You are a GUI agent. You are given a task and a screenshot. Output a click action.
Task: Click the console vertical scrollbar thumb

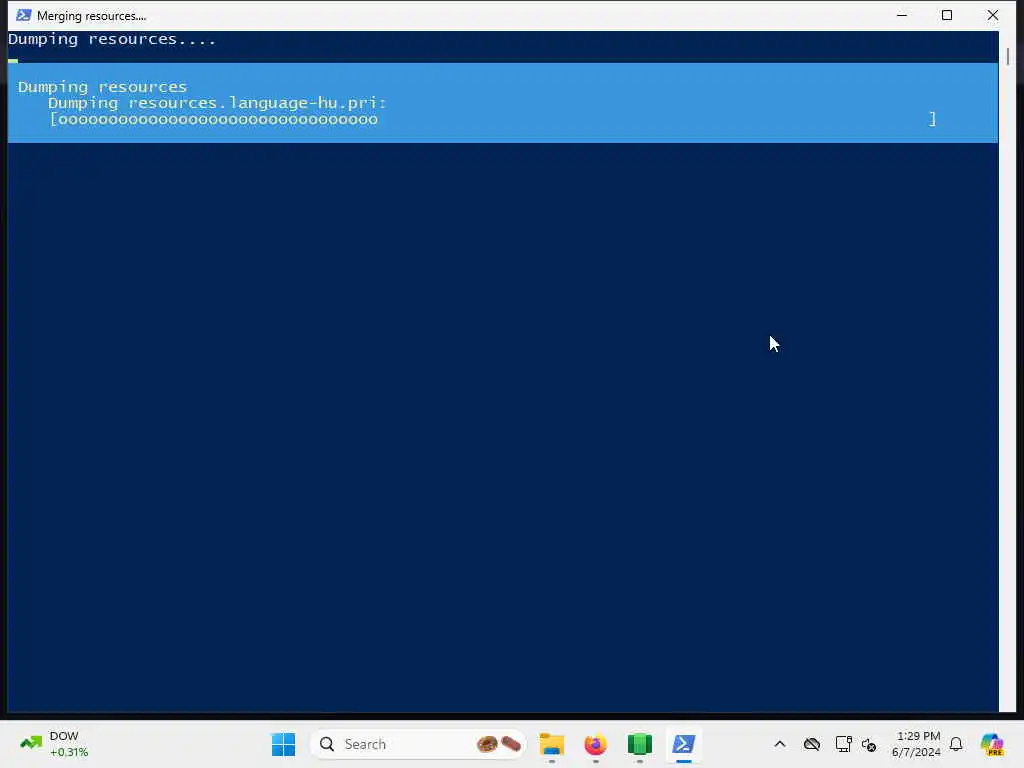click(x=1008, y=56)
